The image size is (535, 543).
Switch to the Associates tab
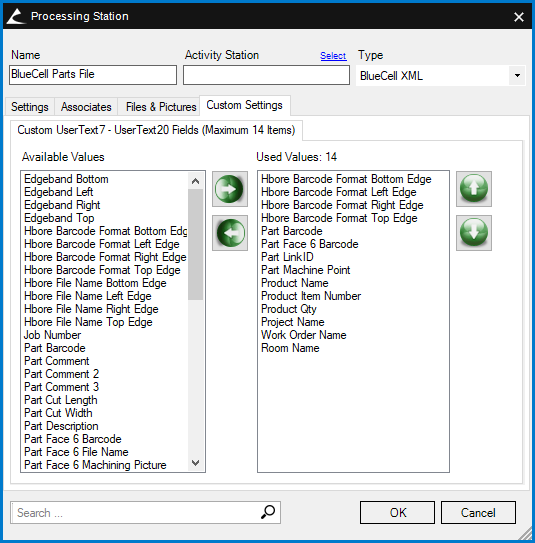[x=86, y=107]
